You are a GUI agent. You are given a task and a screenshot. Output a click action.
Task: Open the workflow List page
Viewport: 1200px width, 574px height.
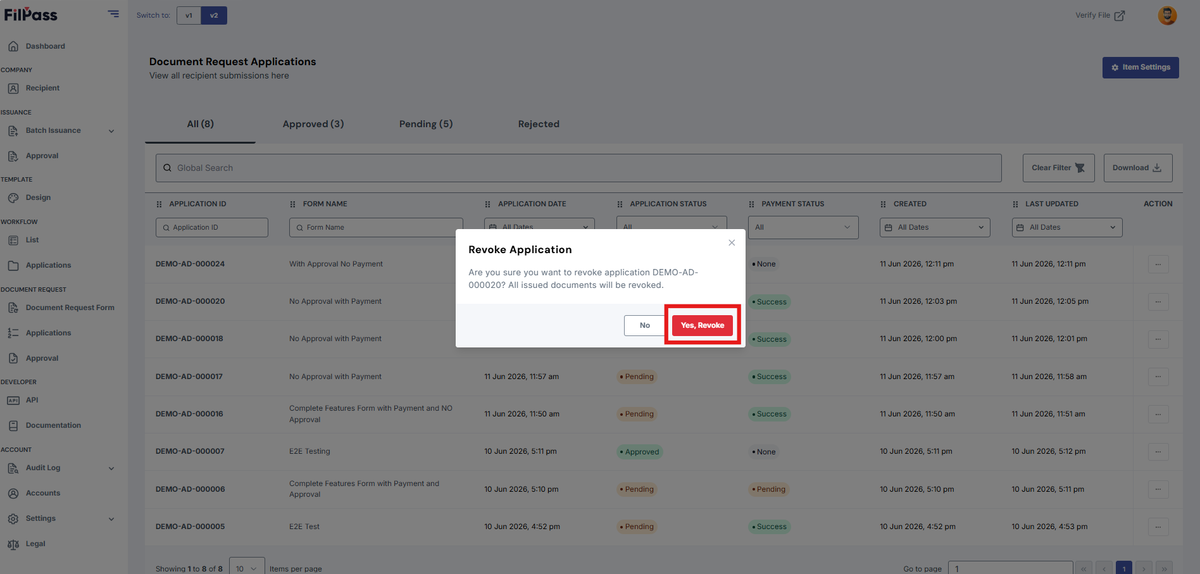[x=32, y=240]
